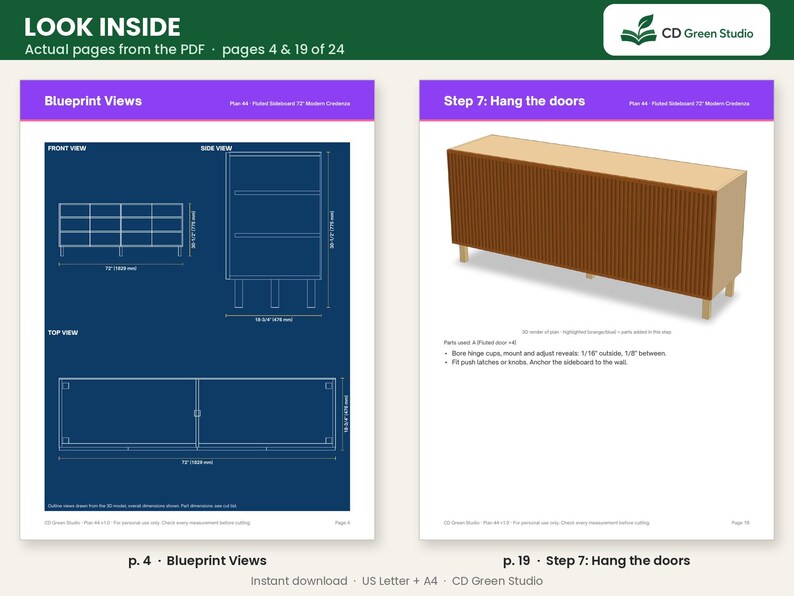Click the 'p. 19 · Step 7: Hang the doors' caption
Screen dimensions: 794x596
(597, 561)
